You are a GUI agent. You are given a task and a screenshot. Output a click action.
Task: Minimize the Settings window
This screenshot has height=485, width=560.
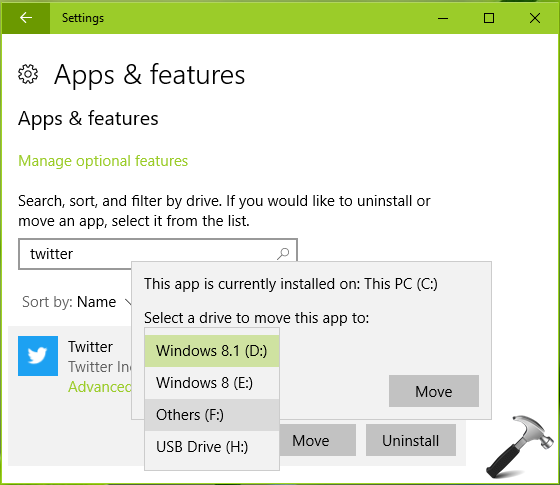[x=443, y=18]
